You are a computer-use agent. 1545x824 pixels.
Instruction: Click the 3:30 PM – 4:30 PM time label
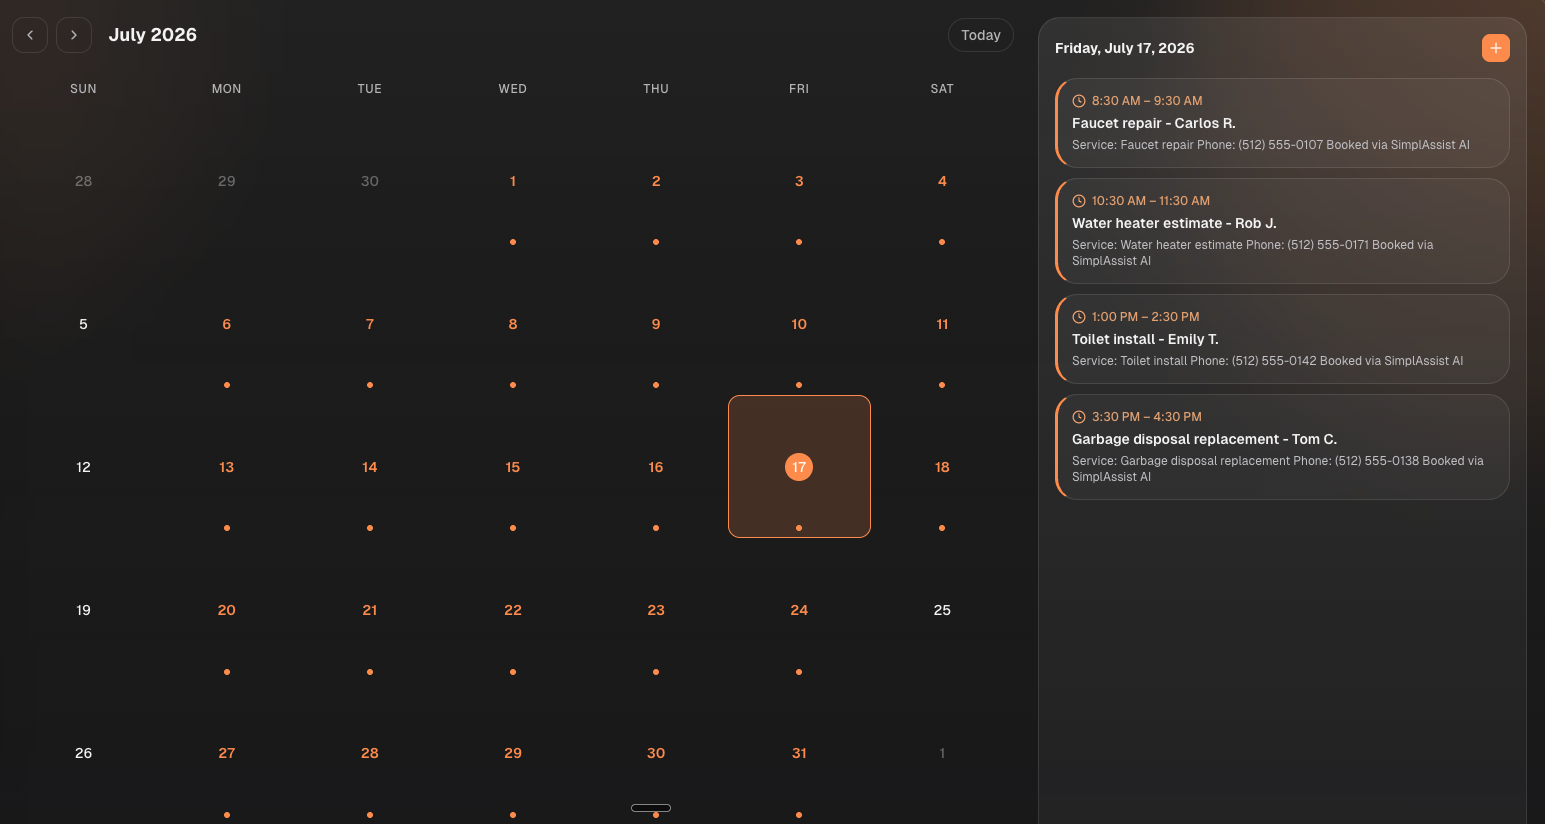[1147, 417]
